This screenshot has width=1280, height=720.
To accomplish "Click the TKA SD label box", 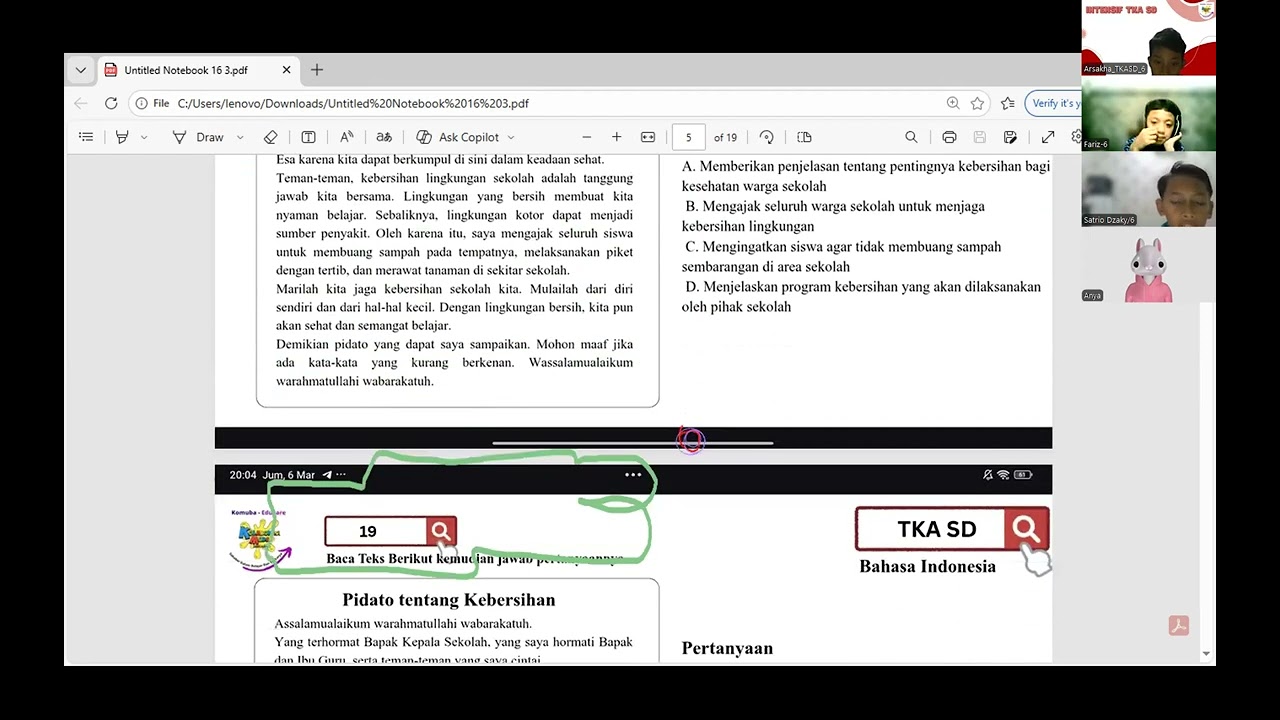I will pos(932,529).
